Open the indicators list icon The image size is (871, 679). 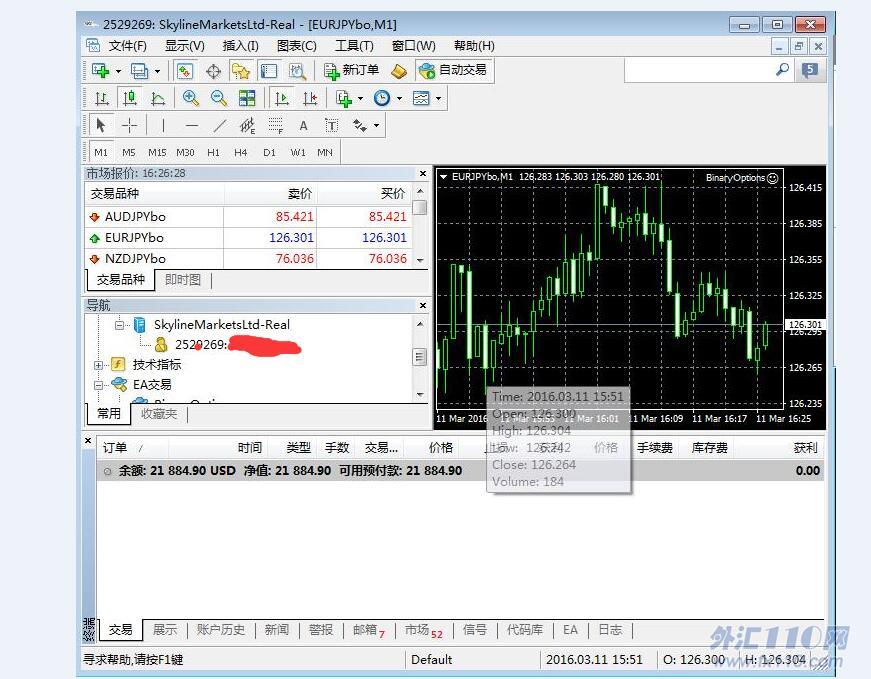(343, 99)
